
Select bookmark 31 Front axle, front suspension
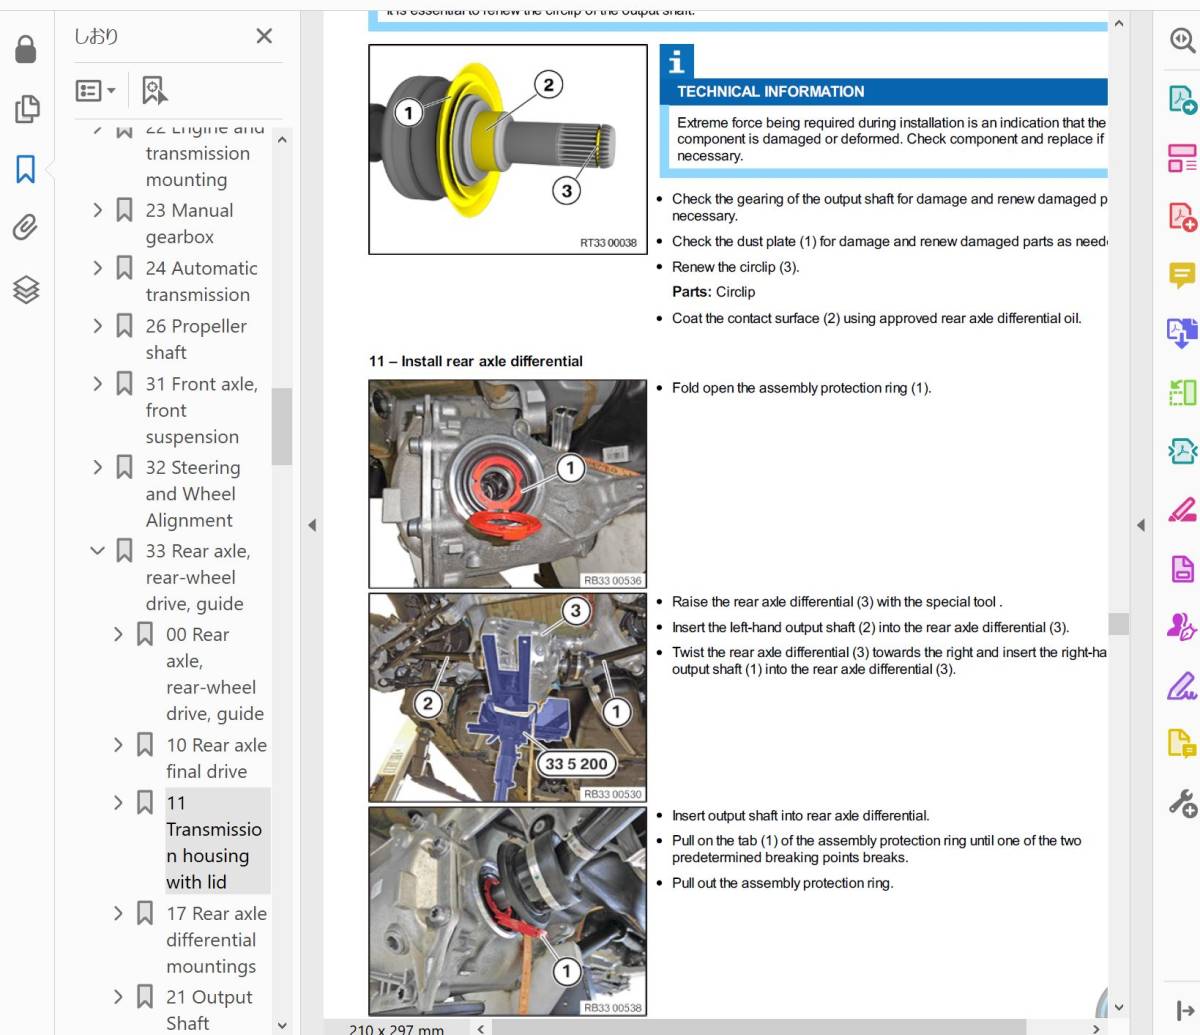point(202,410)
